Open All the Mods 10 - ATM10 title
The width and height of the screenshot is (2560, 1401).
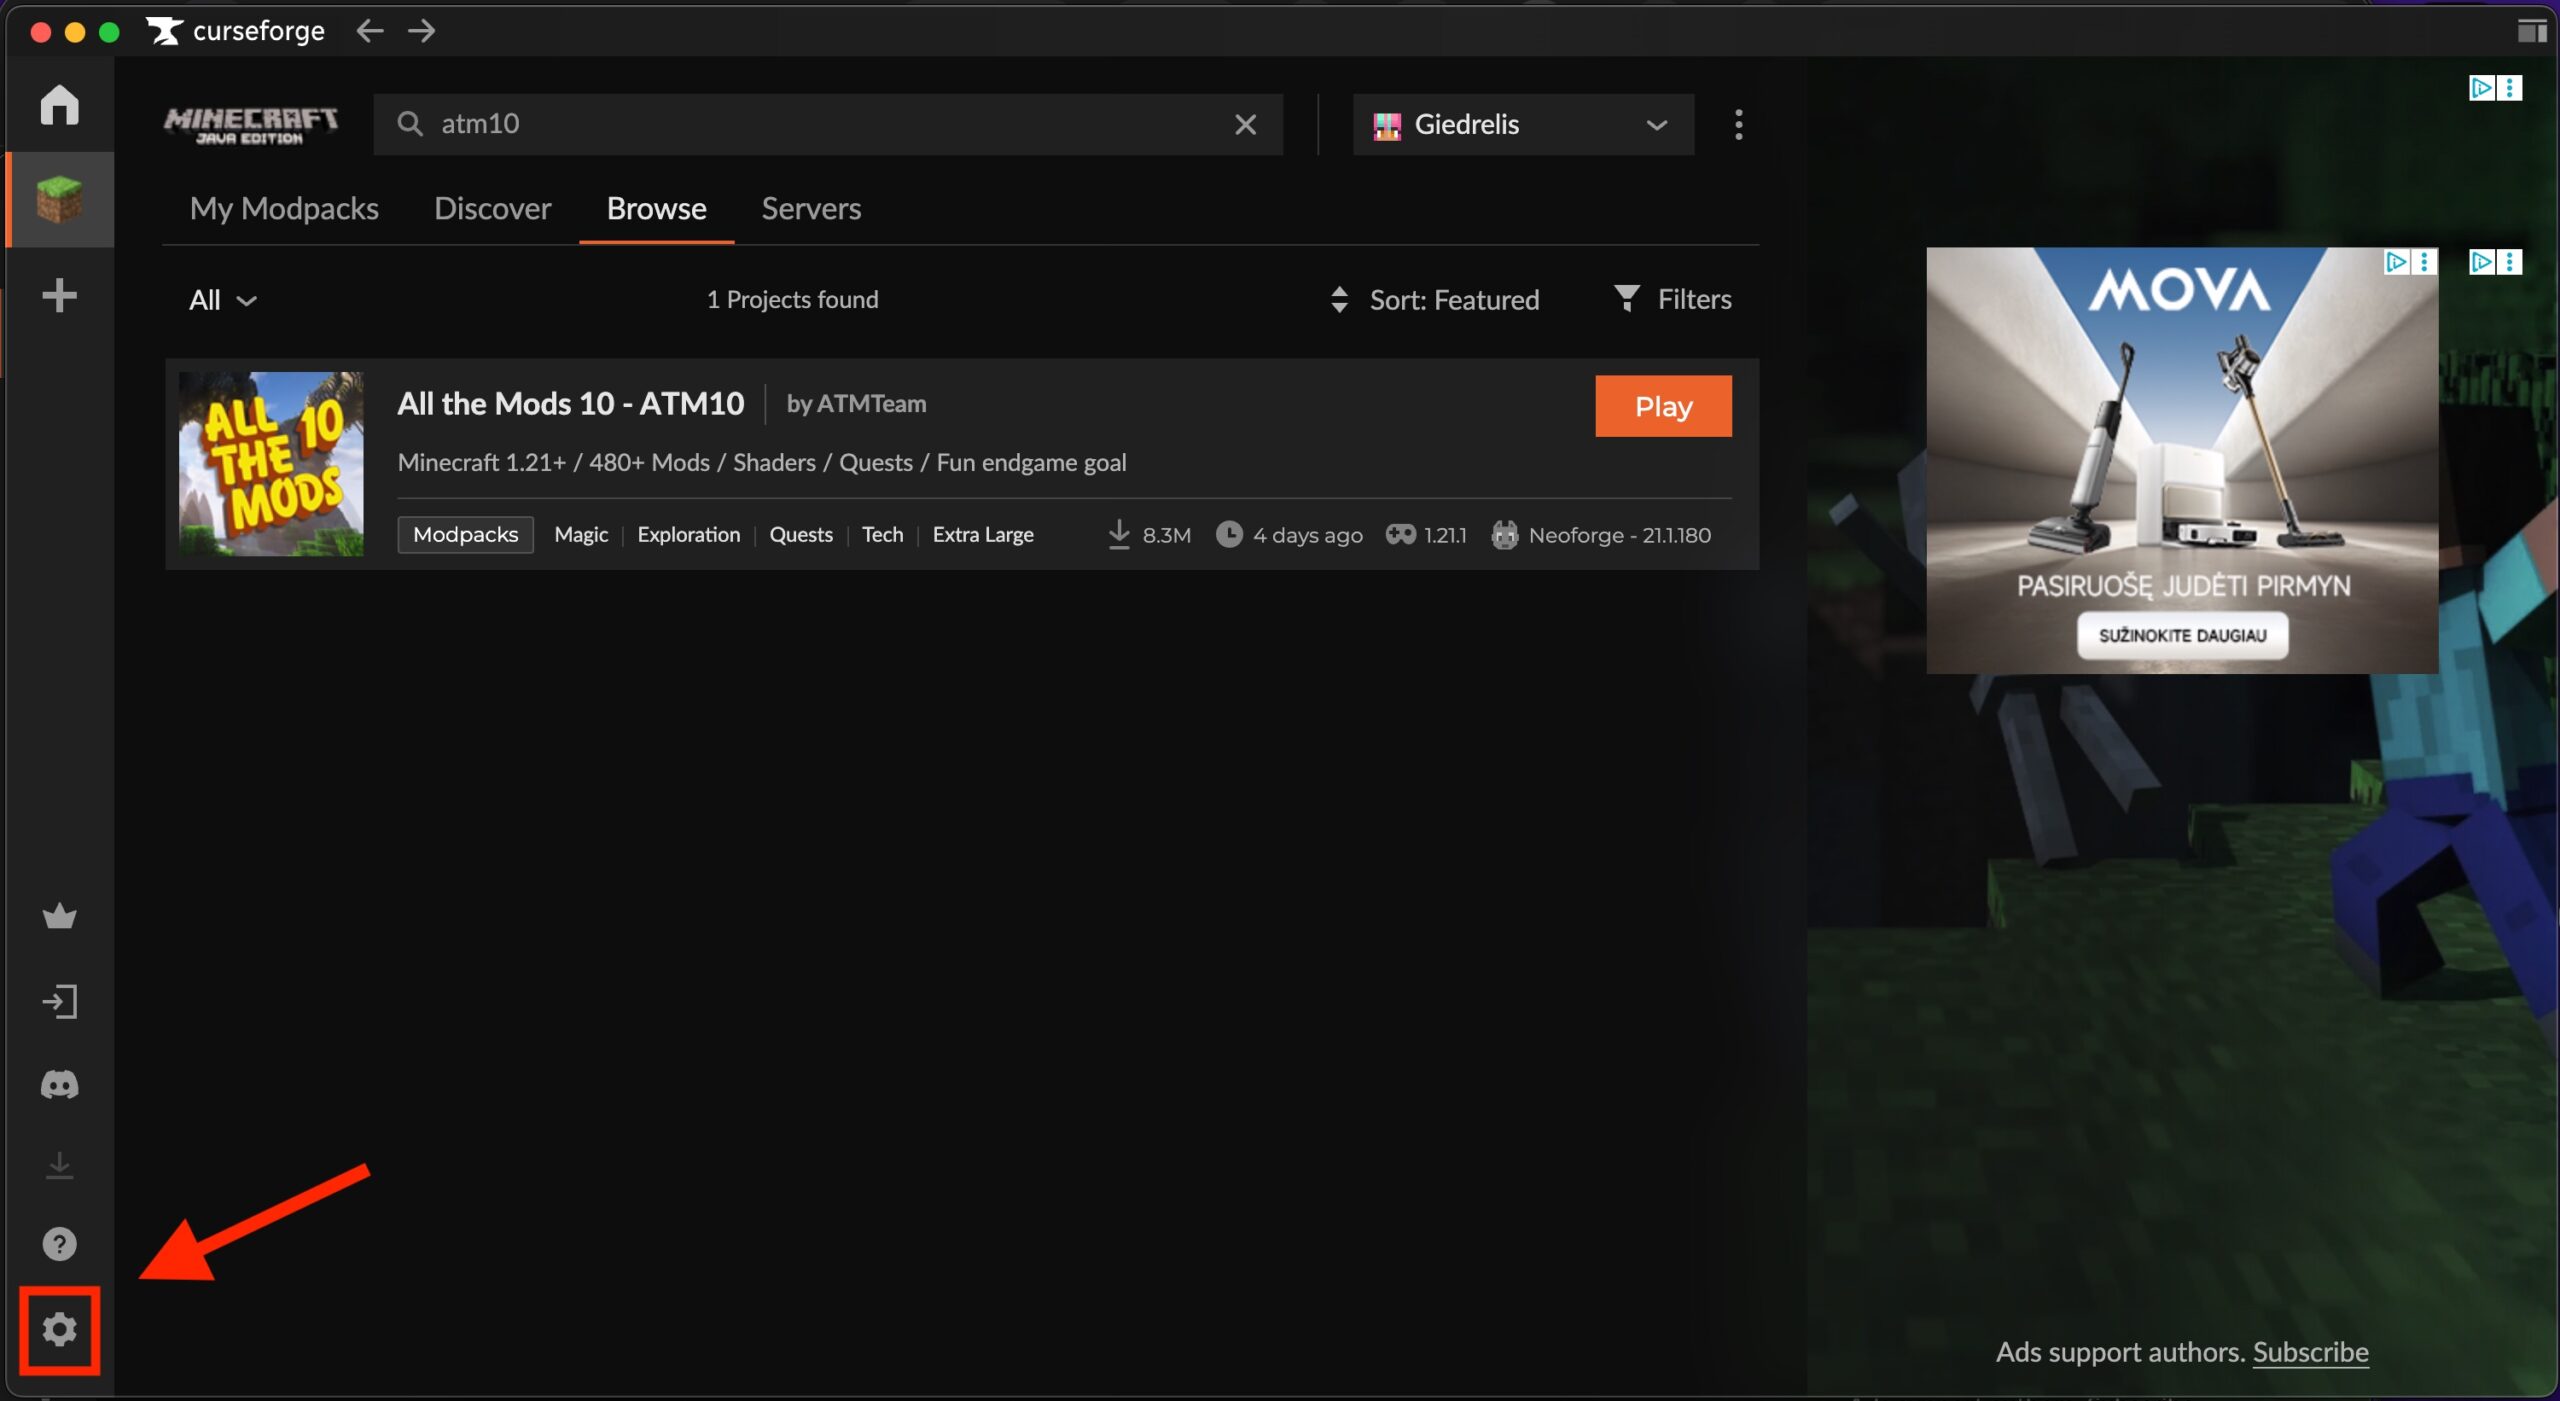571,403
